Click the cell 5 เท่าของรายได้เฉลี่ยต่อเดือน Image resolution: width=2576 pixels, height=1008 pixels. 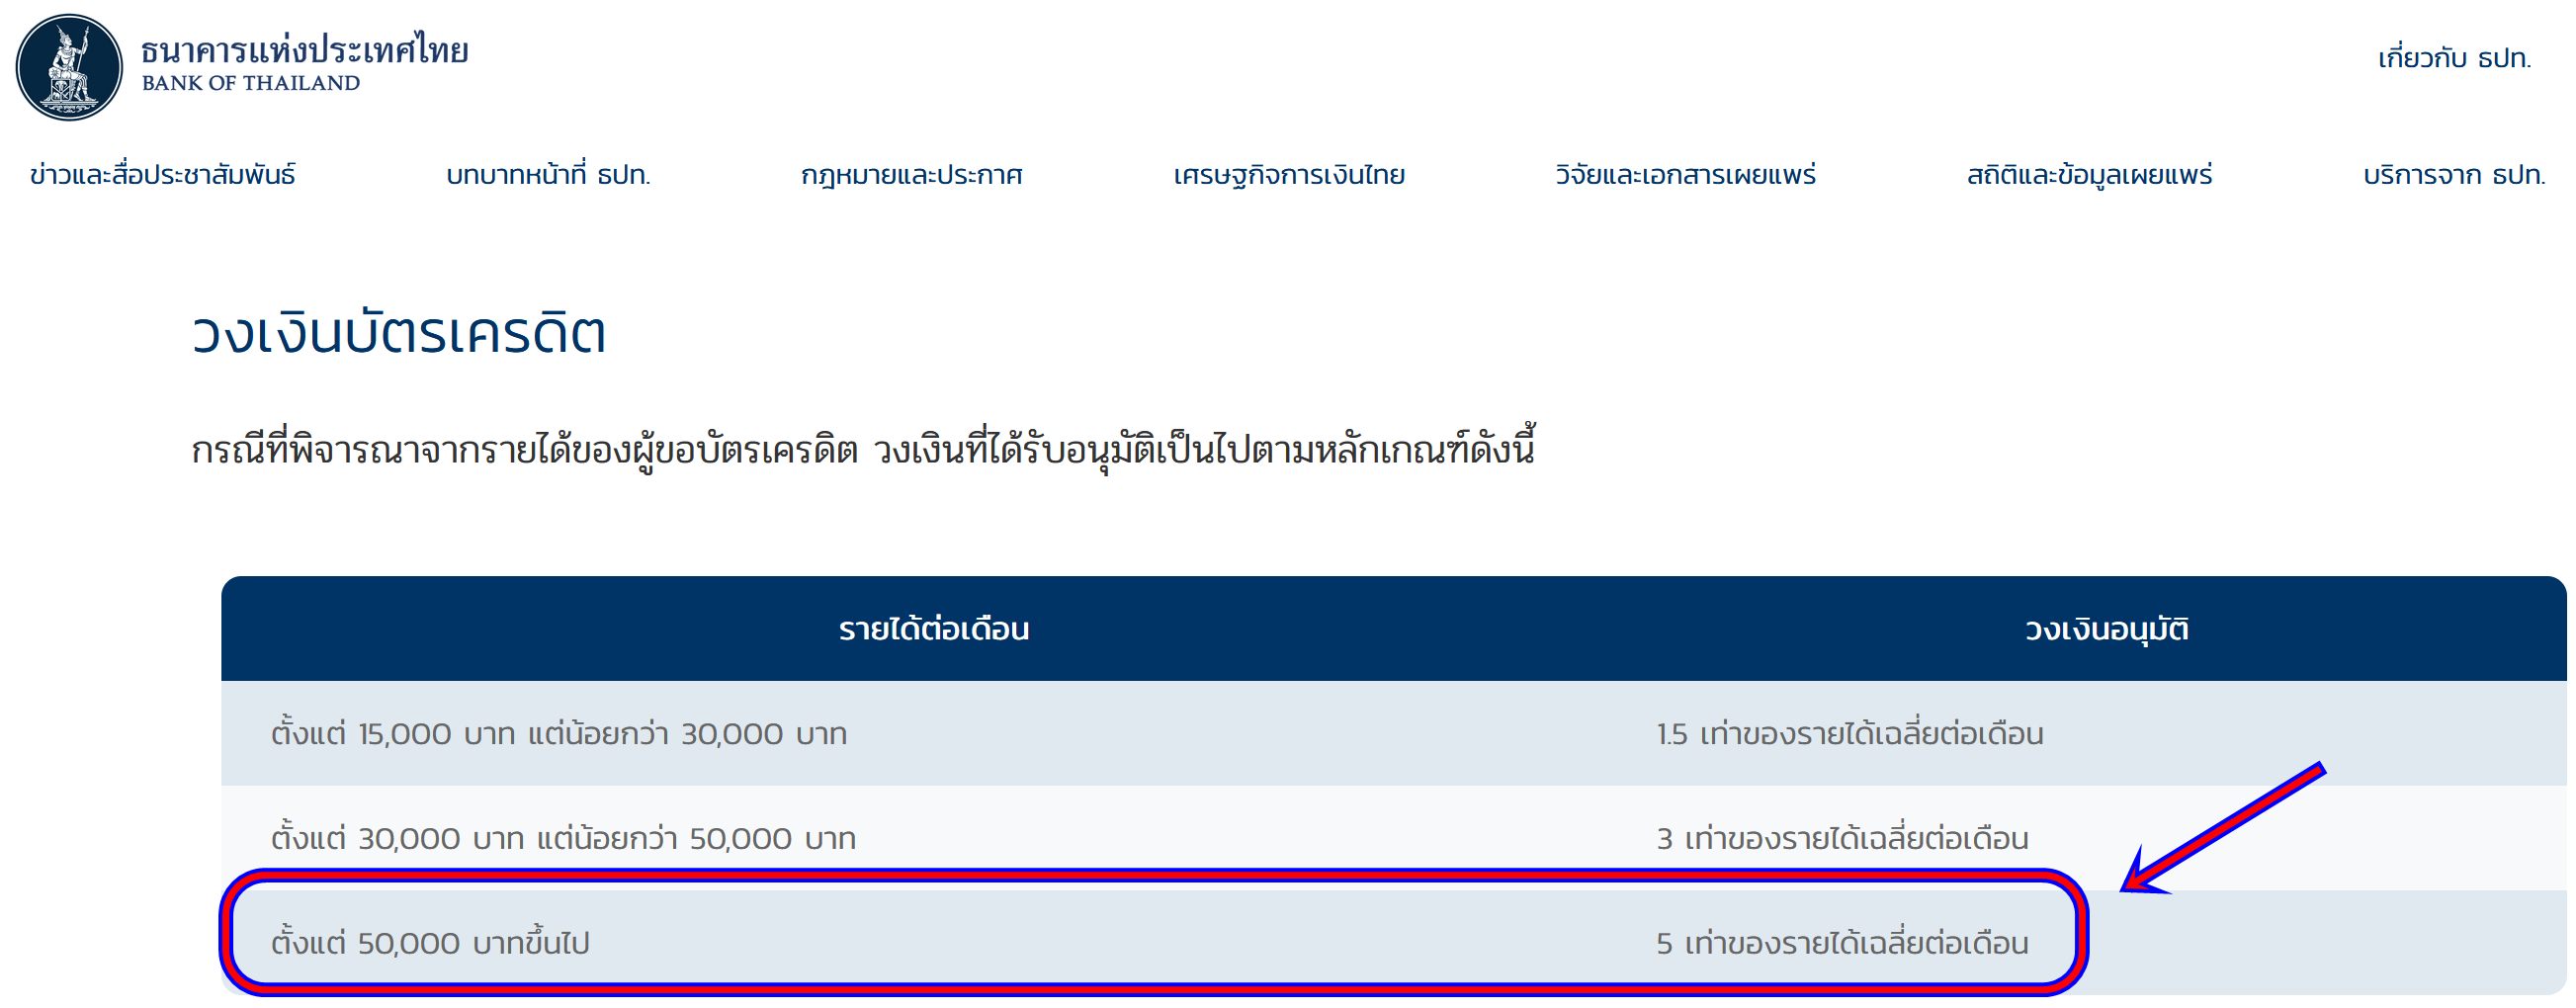[1842, 943]
